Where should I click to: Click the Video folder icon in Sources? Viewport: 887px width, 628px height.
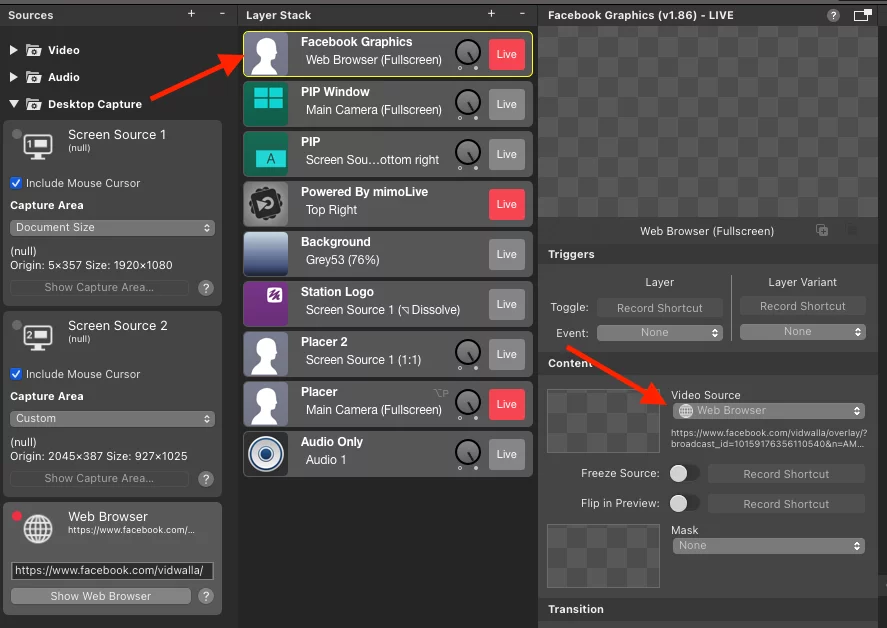click(34, 50)
